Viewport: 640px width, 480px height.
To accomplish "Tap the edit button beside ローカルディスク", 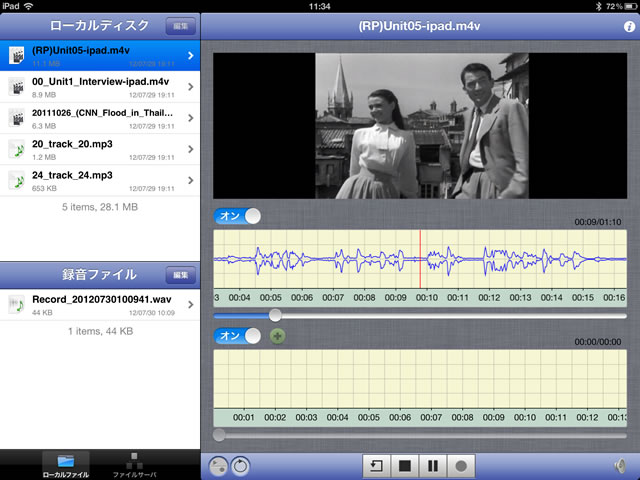I will coord(181,27).
